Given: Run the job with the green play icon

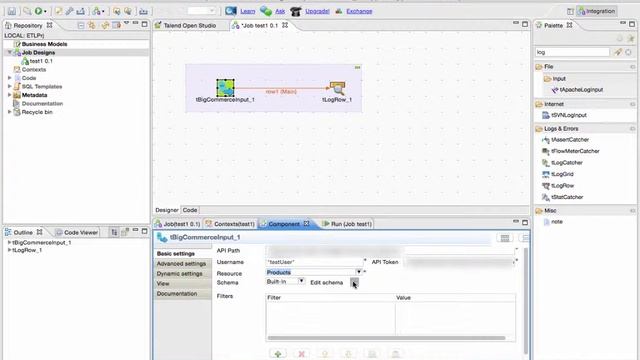Looking at the screenshot, I should [38, 11].
